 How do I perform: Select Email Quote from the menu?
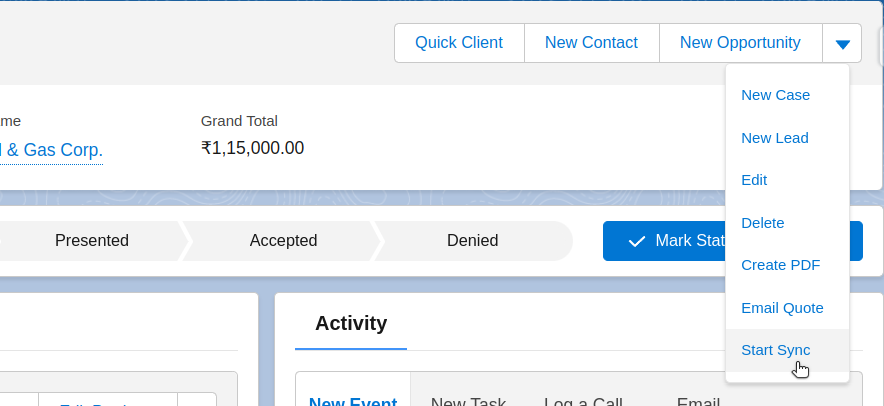tap(782, 308)
